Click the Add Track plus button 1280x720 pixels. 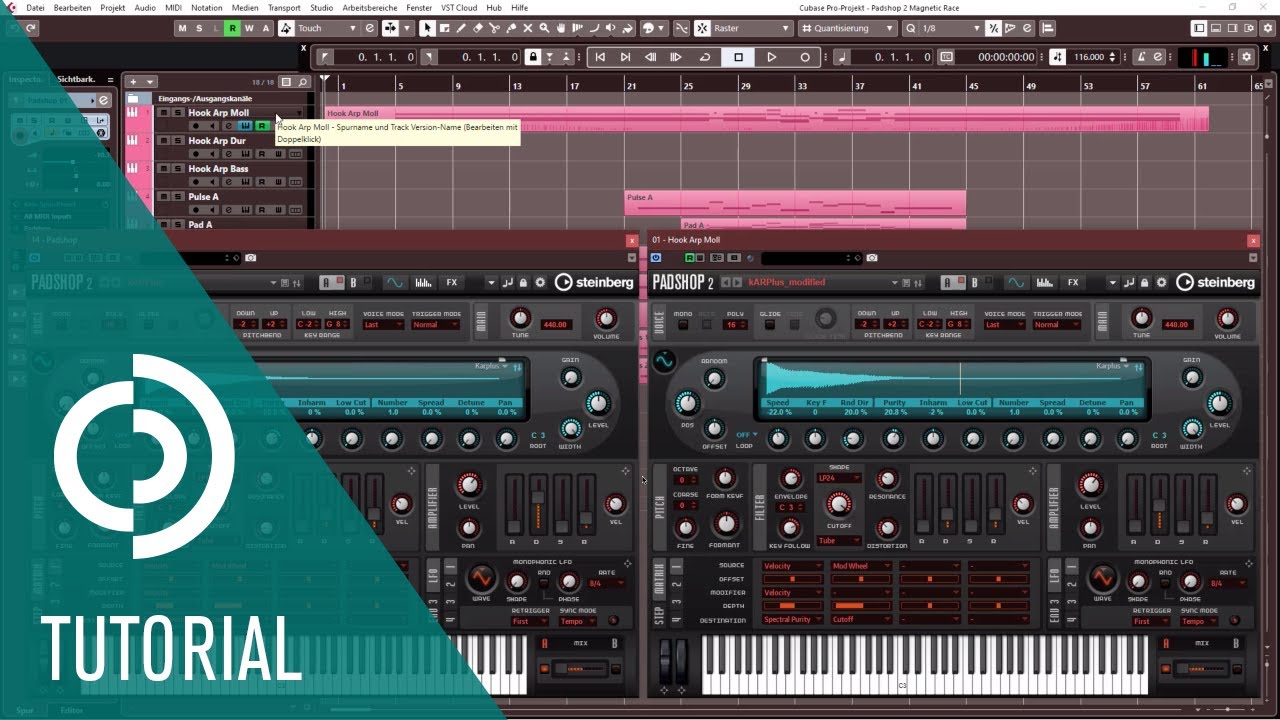coord(133,82)
